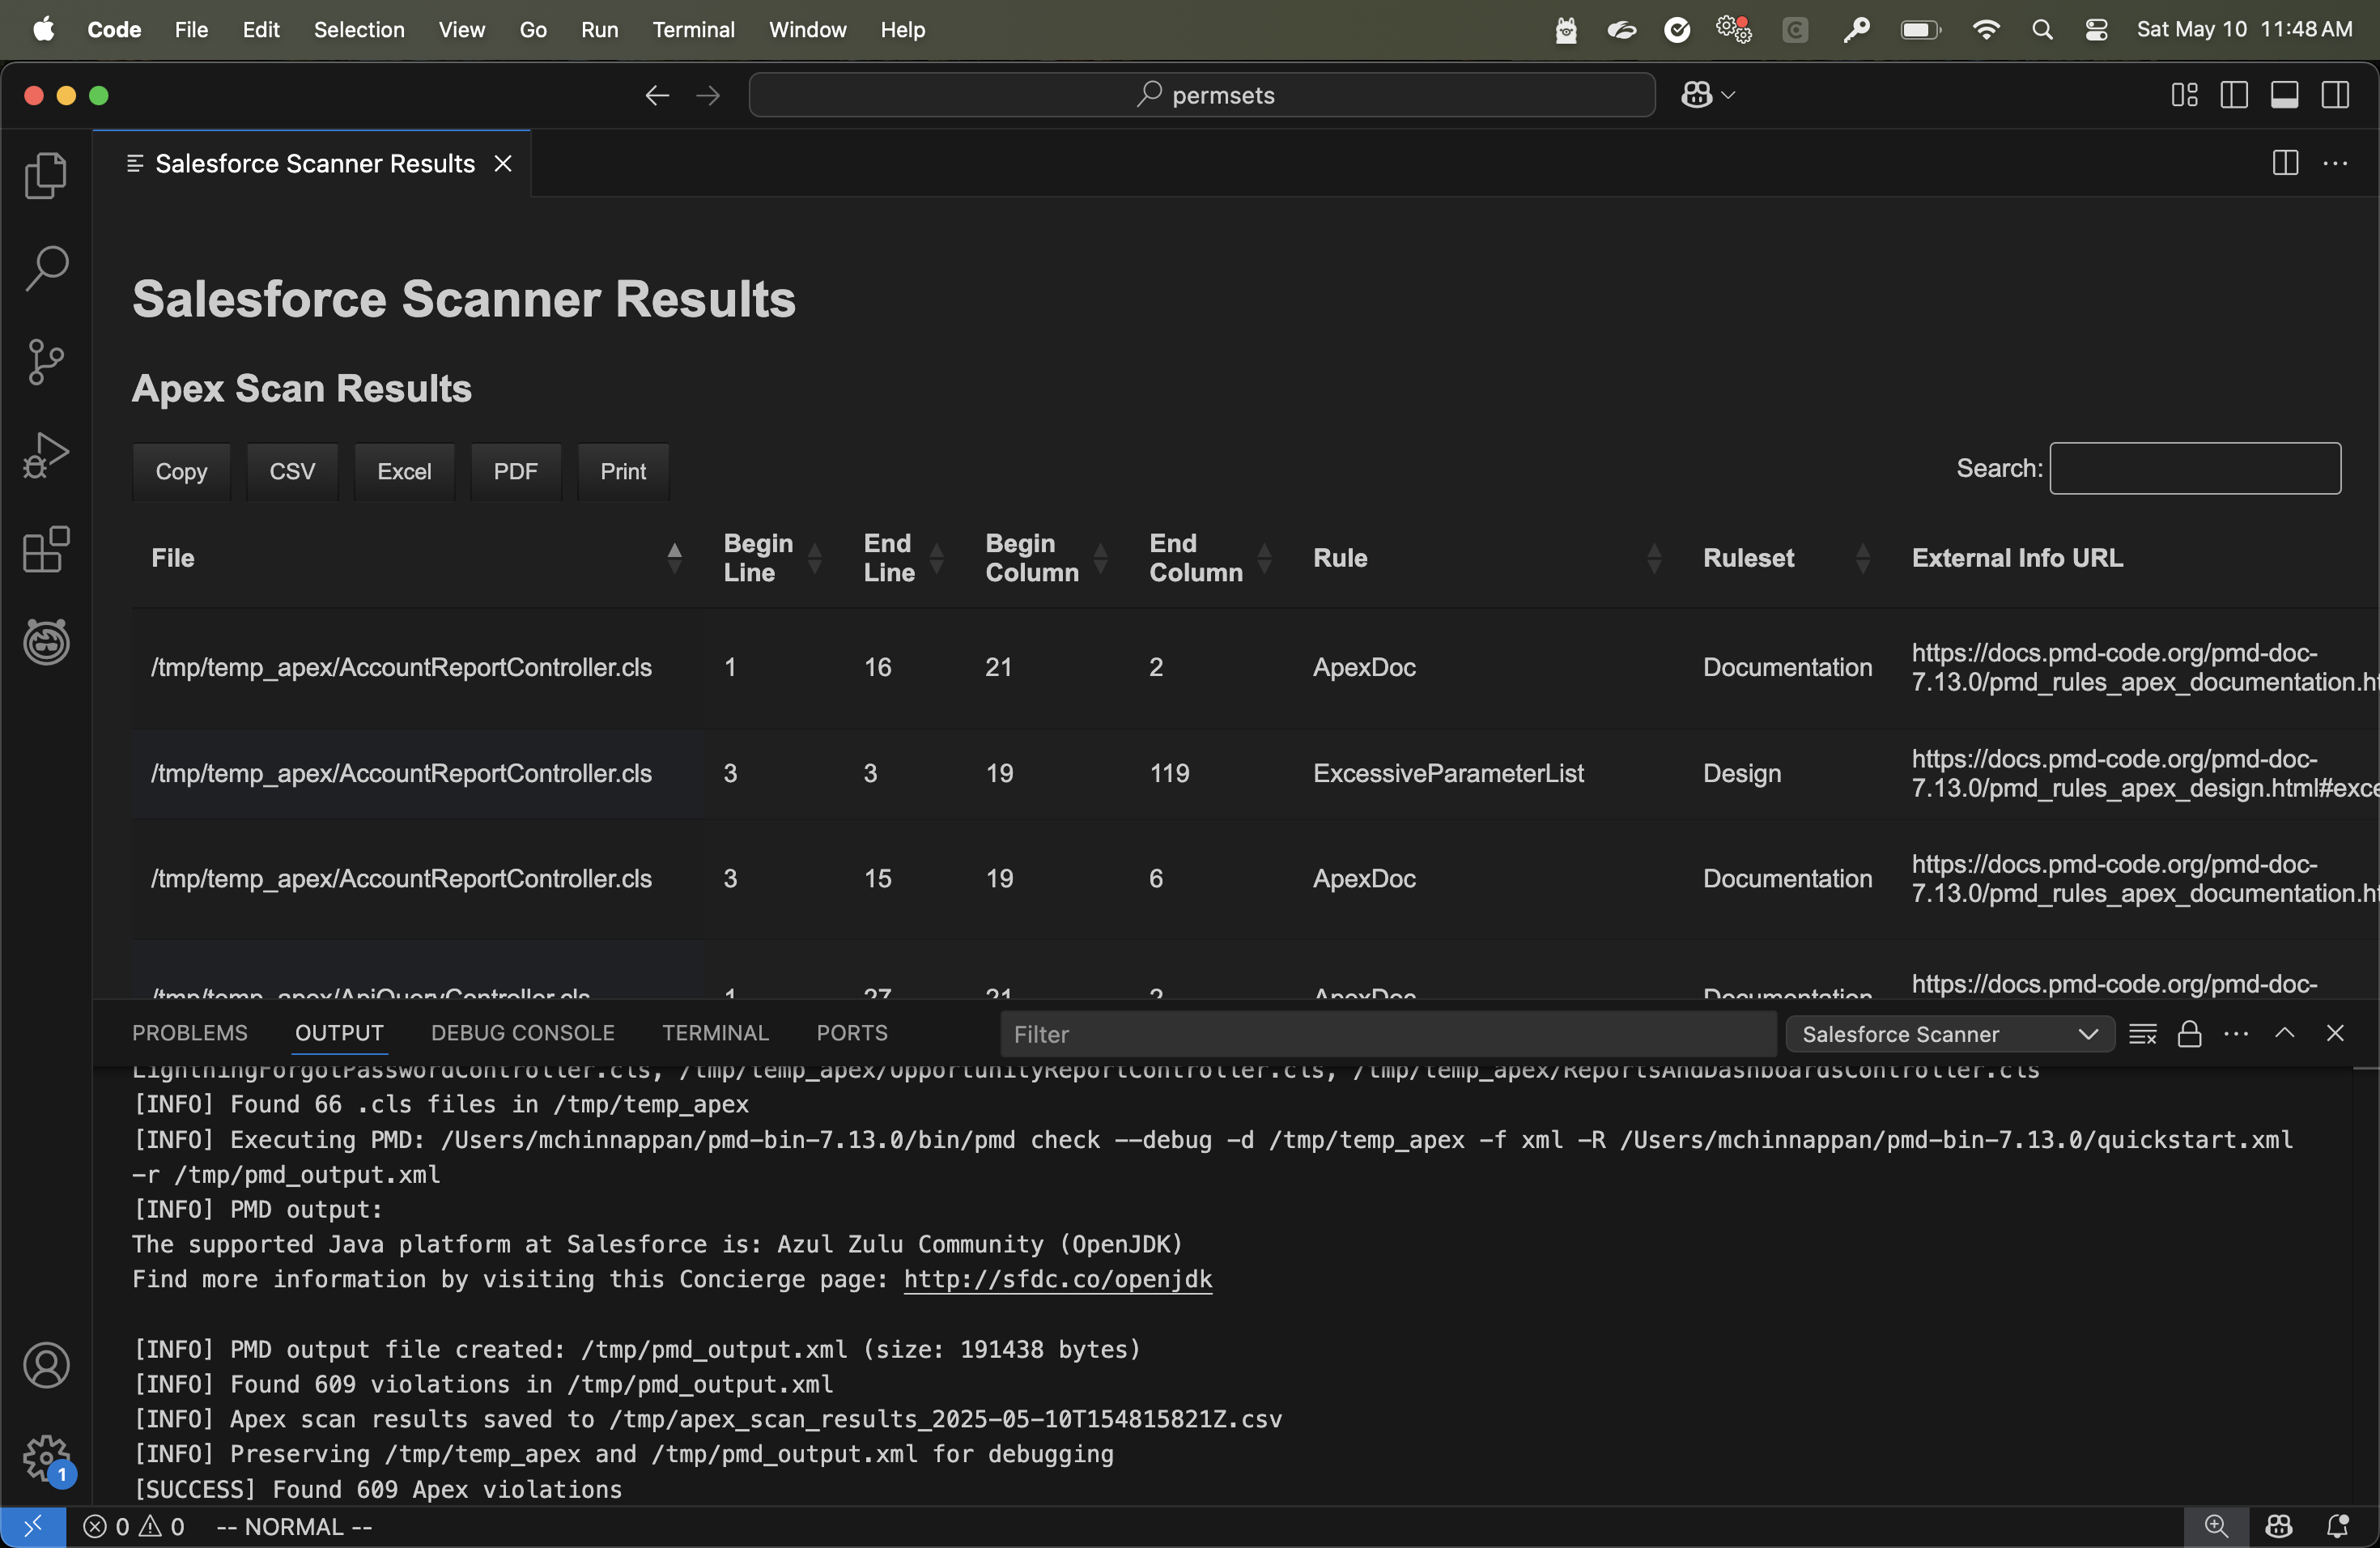Image resolution: width=2380 pixels, height=1548 pixels.
Task: Open macOS Spotlight search icon
Action: (2042, 30)
